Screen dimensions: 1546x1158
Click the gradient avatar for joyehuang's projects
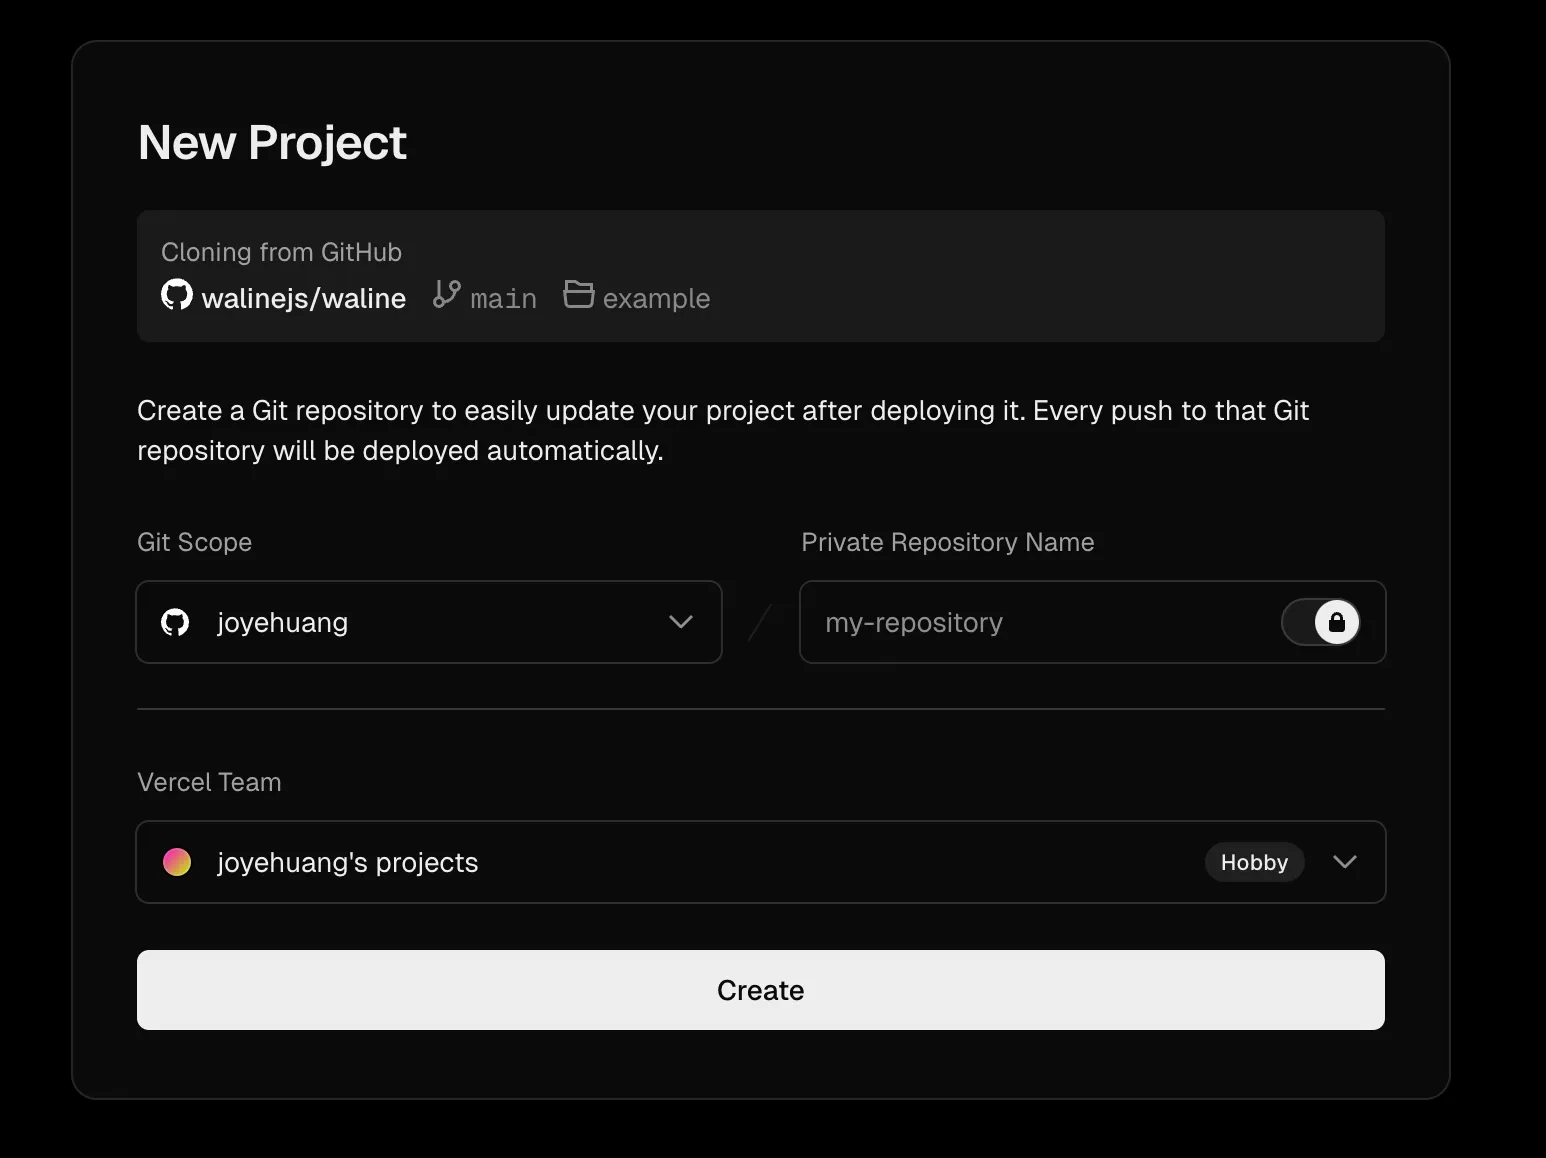point(177,862)
